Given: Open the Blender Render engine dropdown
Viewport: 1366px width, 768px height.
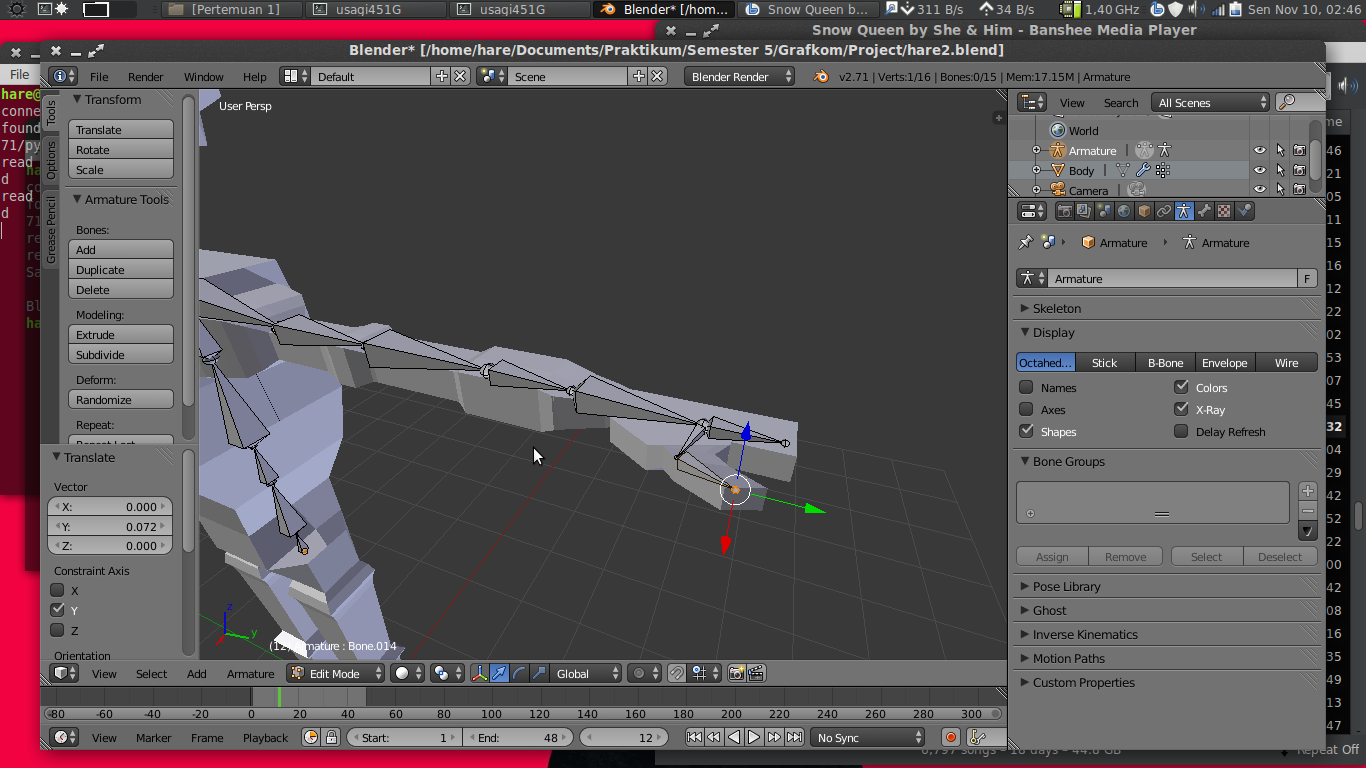Looking at the screenshot, I should point(740,76).
